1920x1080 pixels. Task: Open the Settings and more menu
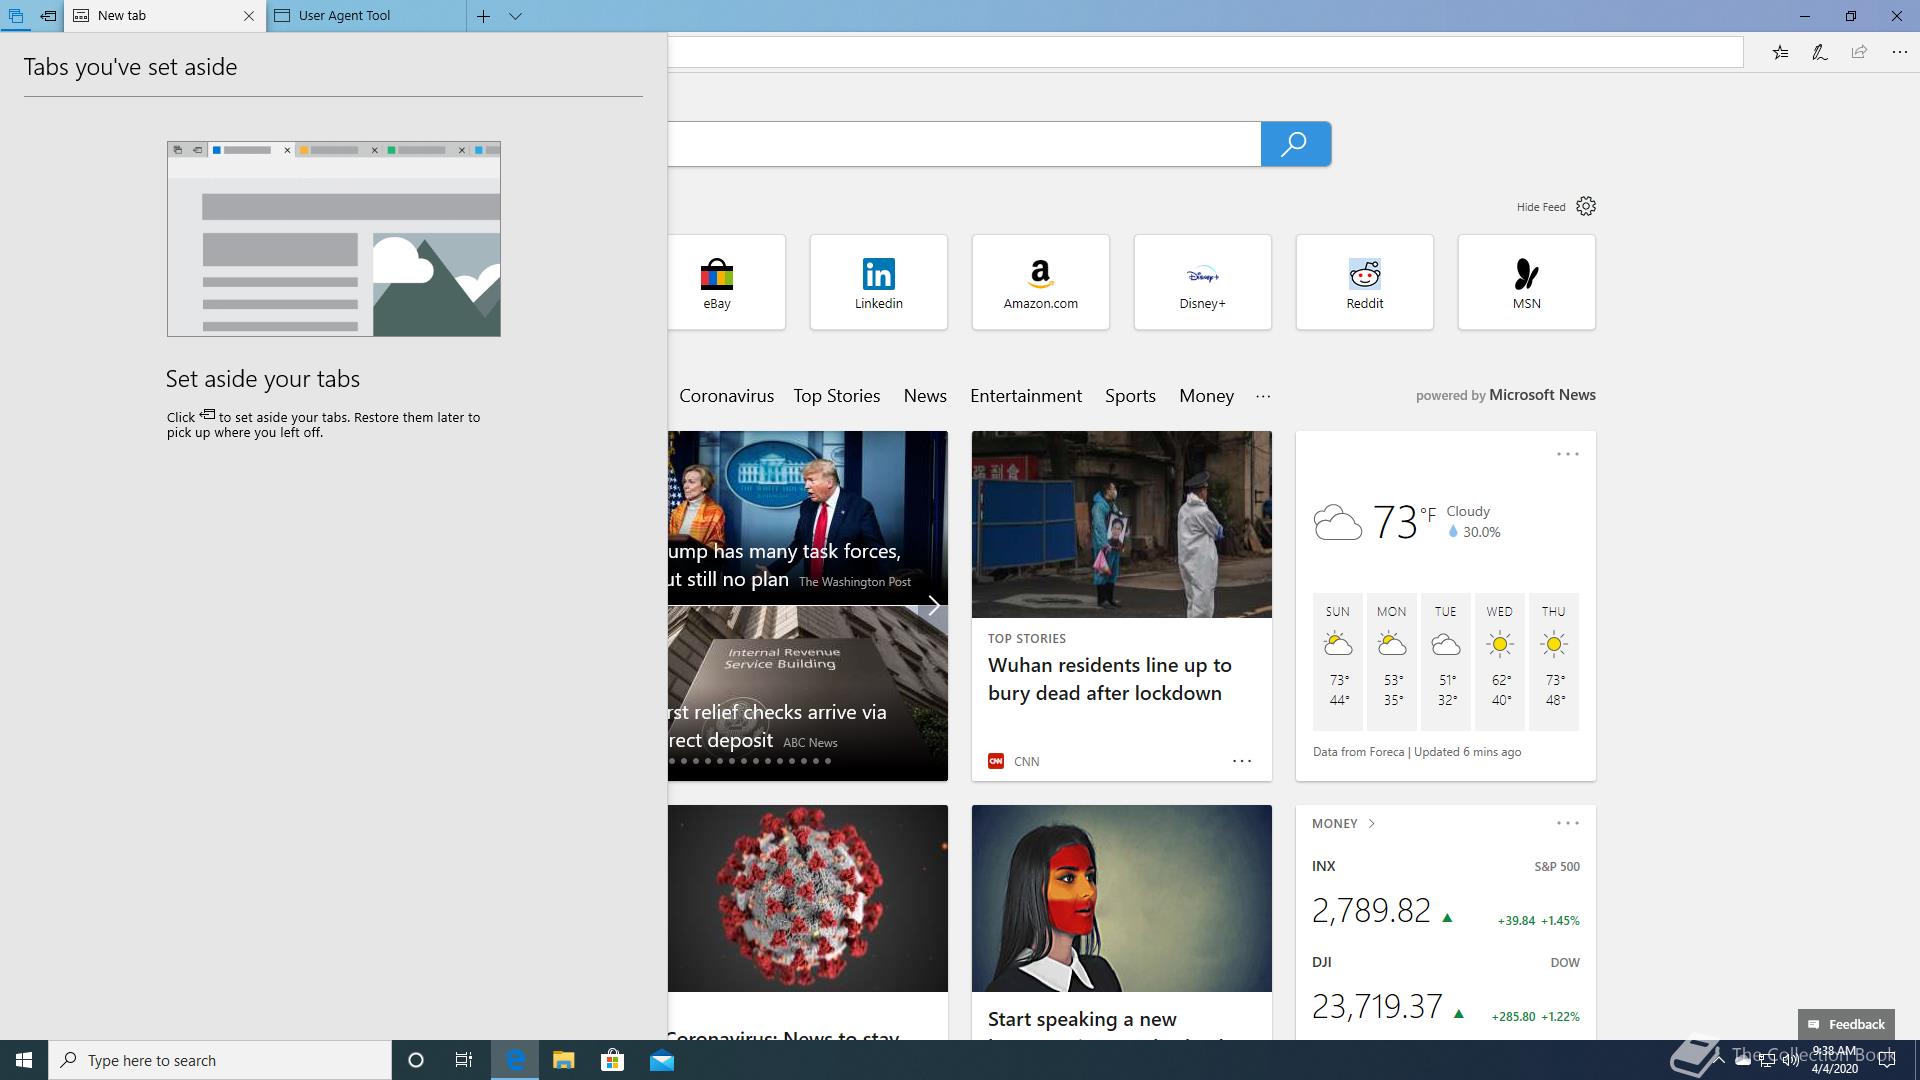pos(1899,52)
